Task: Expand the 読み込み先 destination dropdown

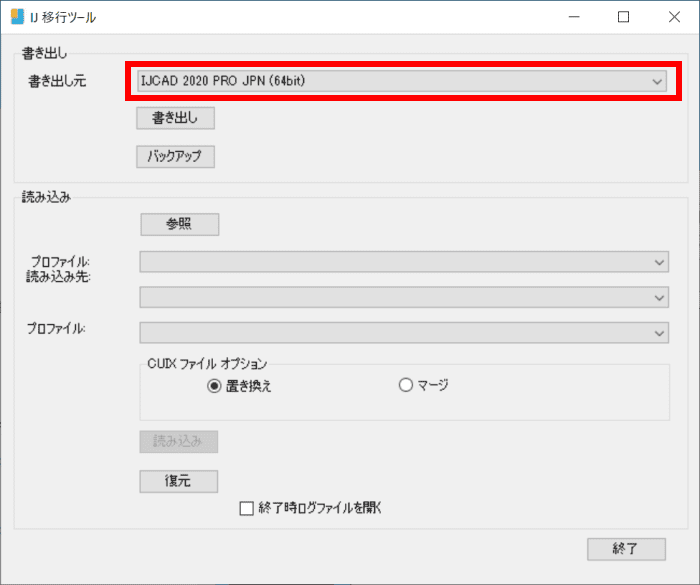Action: 404,297
